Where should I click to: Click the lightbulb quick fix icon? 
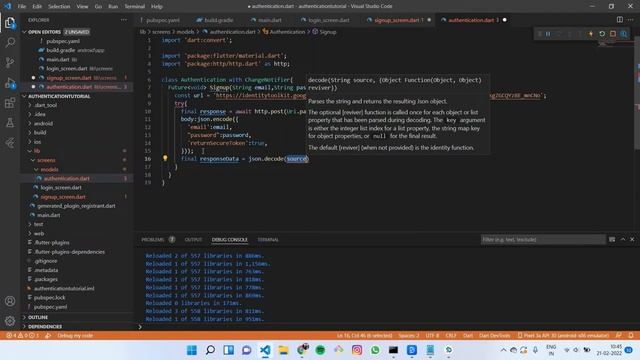pos(165,158)
